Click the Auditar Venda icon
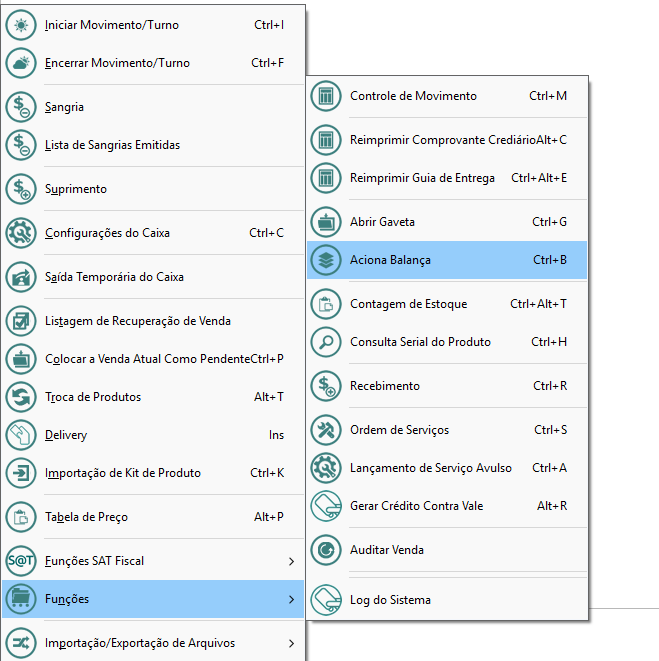Screen dimensions: 659x661 click(x=326, y=550)
